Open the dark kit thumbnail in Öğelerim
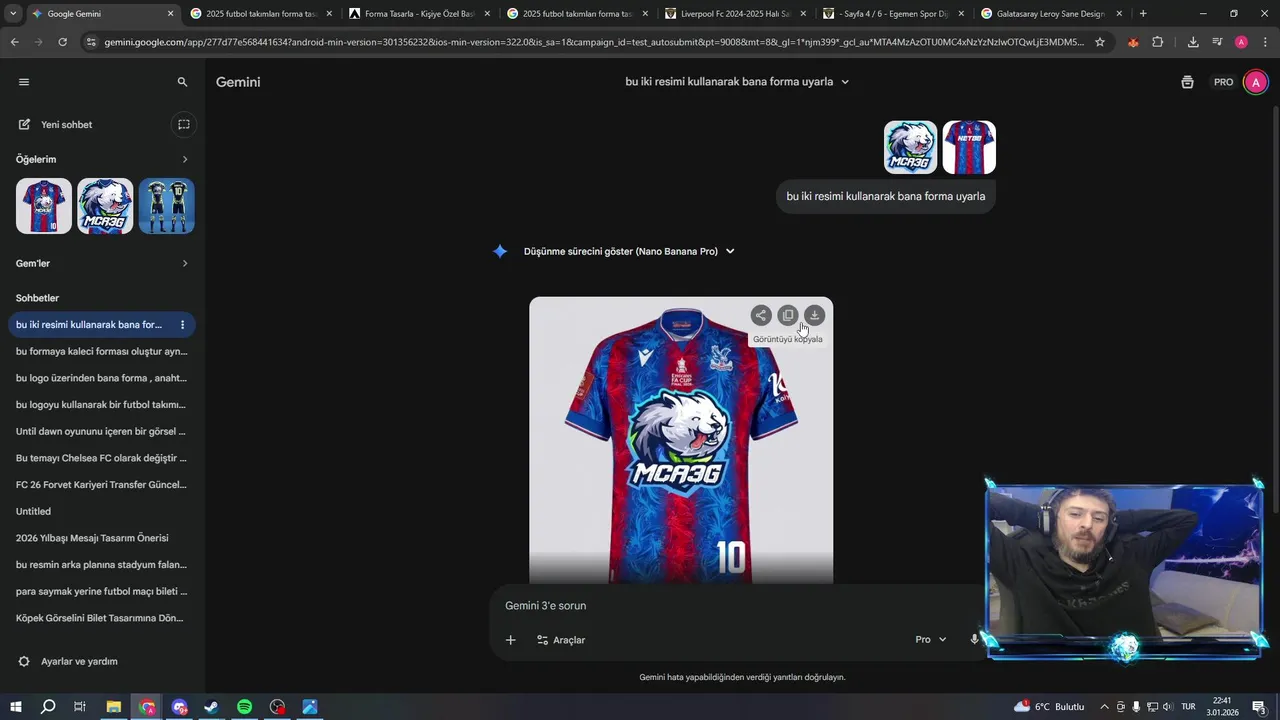1280x720 pixels. 166,206
